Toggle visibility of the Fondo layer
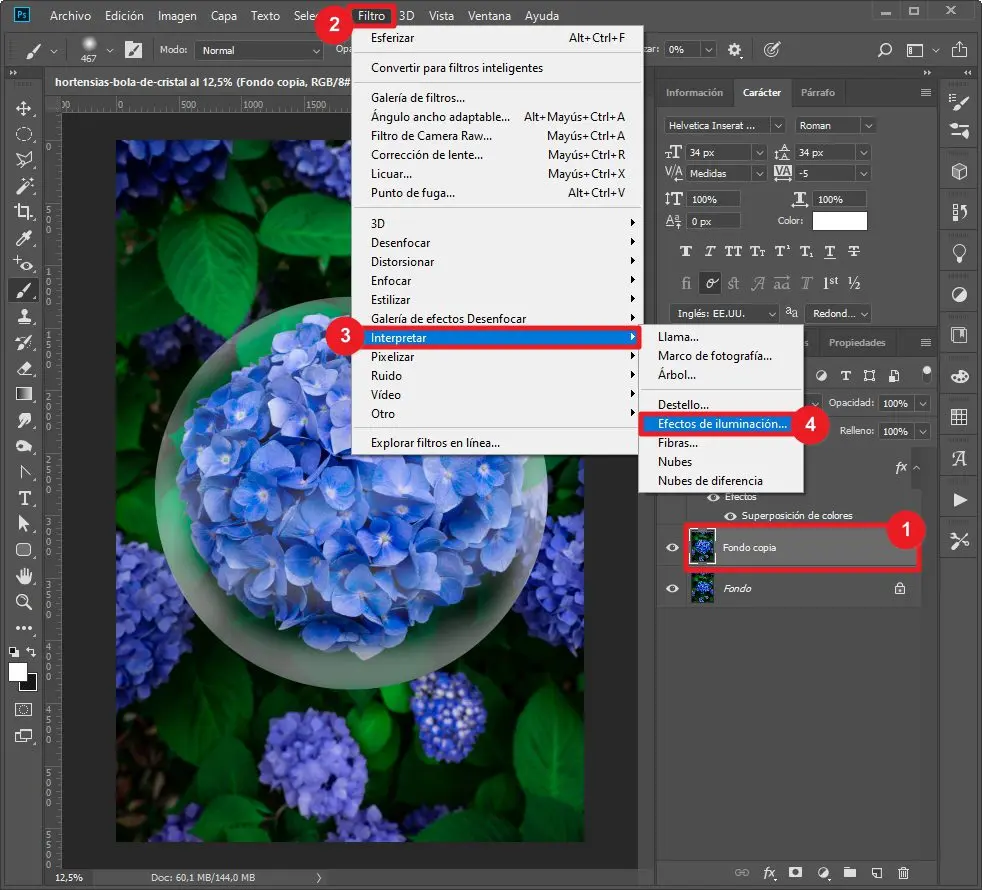This screenshot has height=890, width=982. coord(672,589)
